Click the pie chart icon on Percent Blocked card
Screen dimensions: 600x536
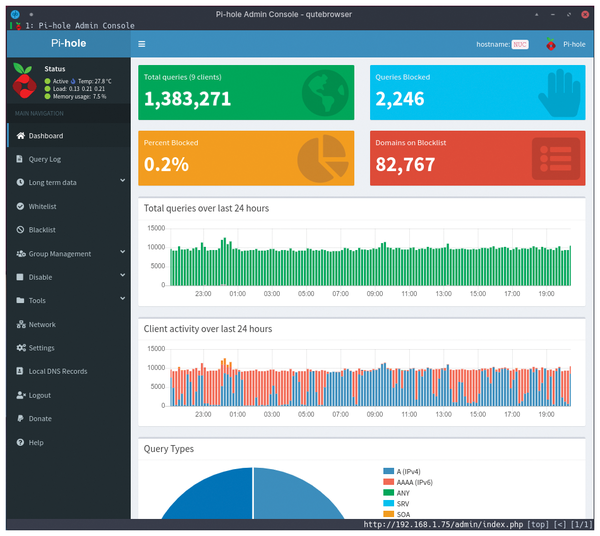pos(323,158)
